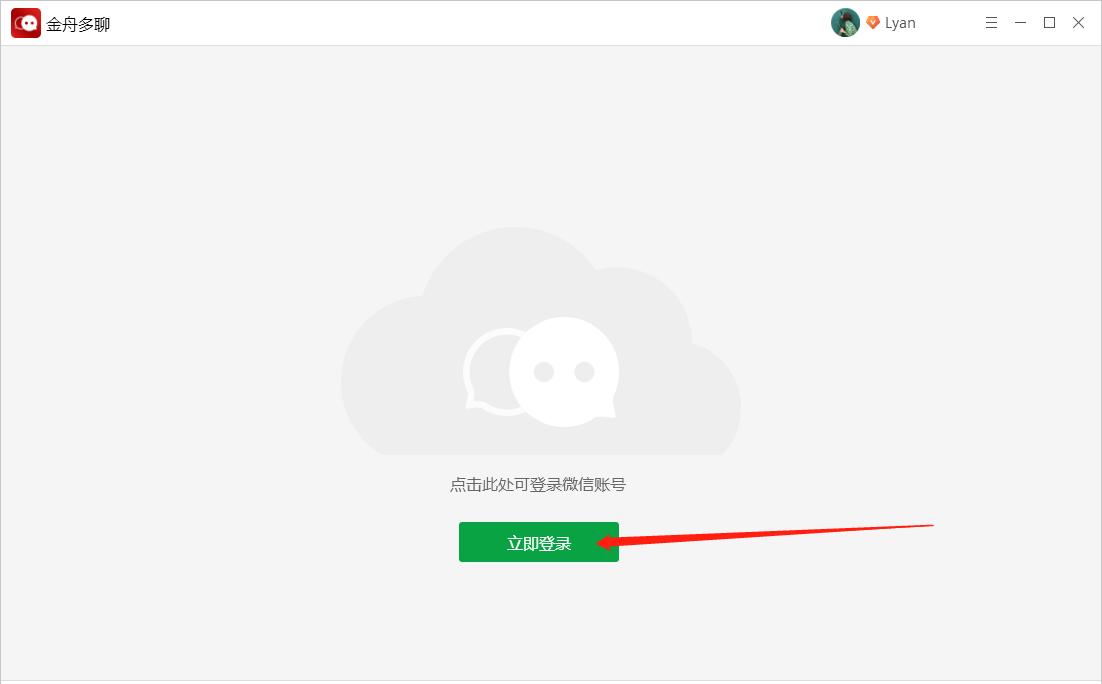Maximize the application window
Image resolution: width=1102 pixels, height=684 pixels.
coord(1049,22)
